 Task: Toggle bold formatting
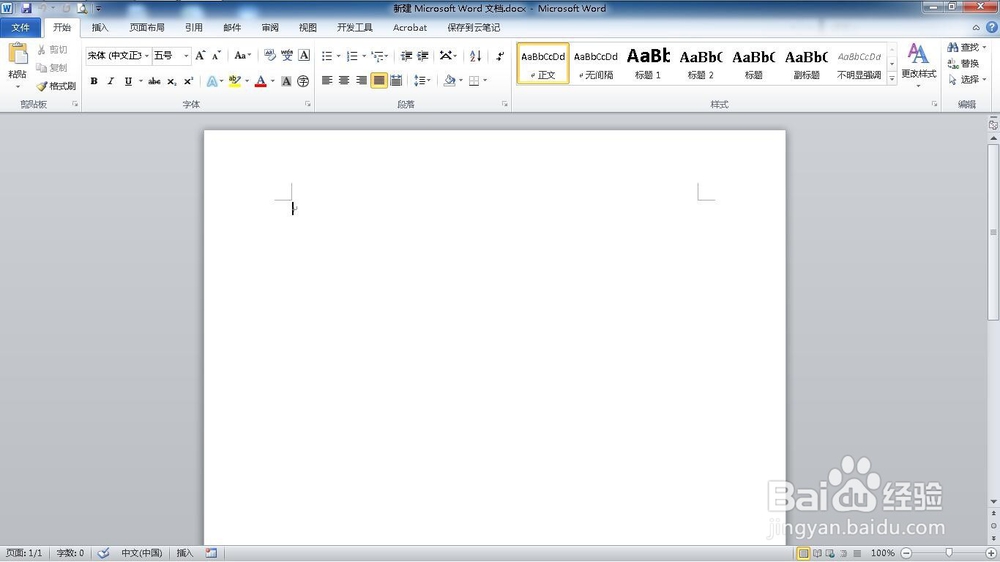click(94, 81)
